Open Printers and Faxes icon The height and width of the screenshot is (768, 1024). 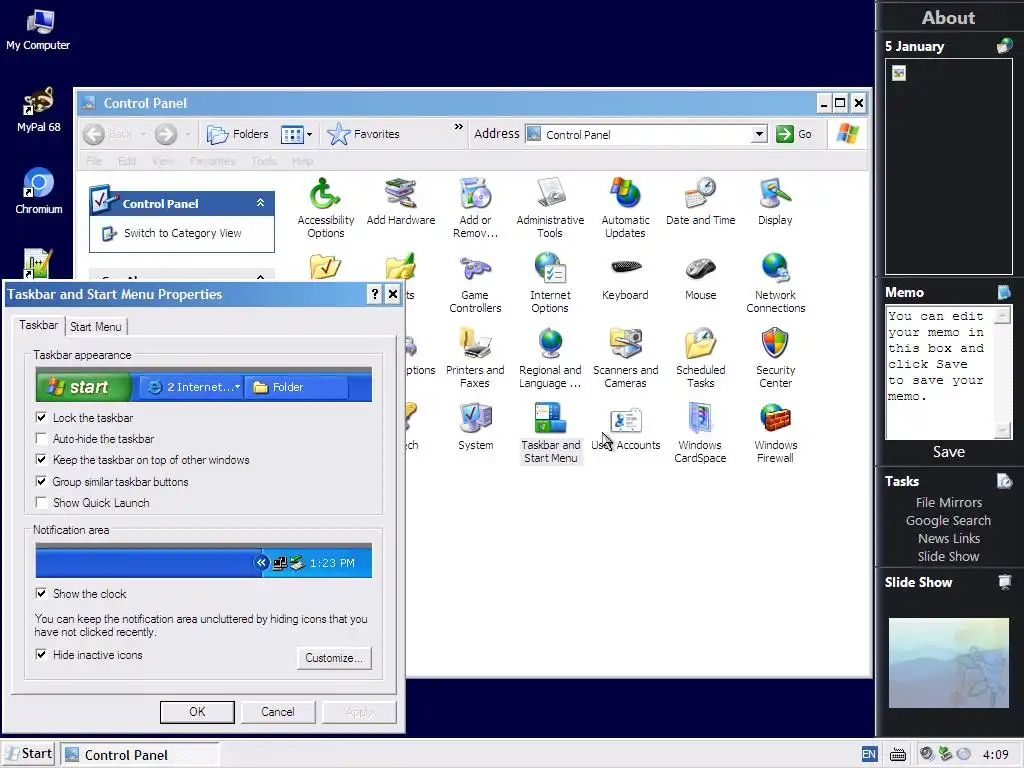tap(475, 358)
